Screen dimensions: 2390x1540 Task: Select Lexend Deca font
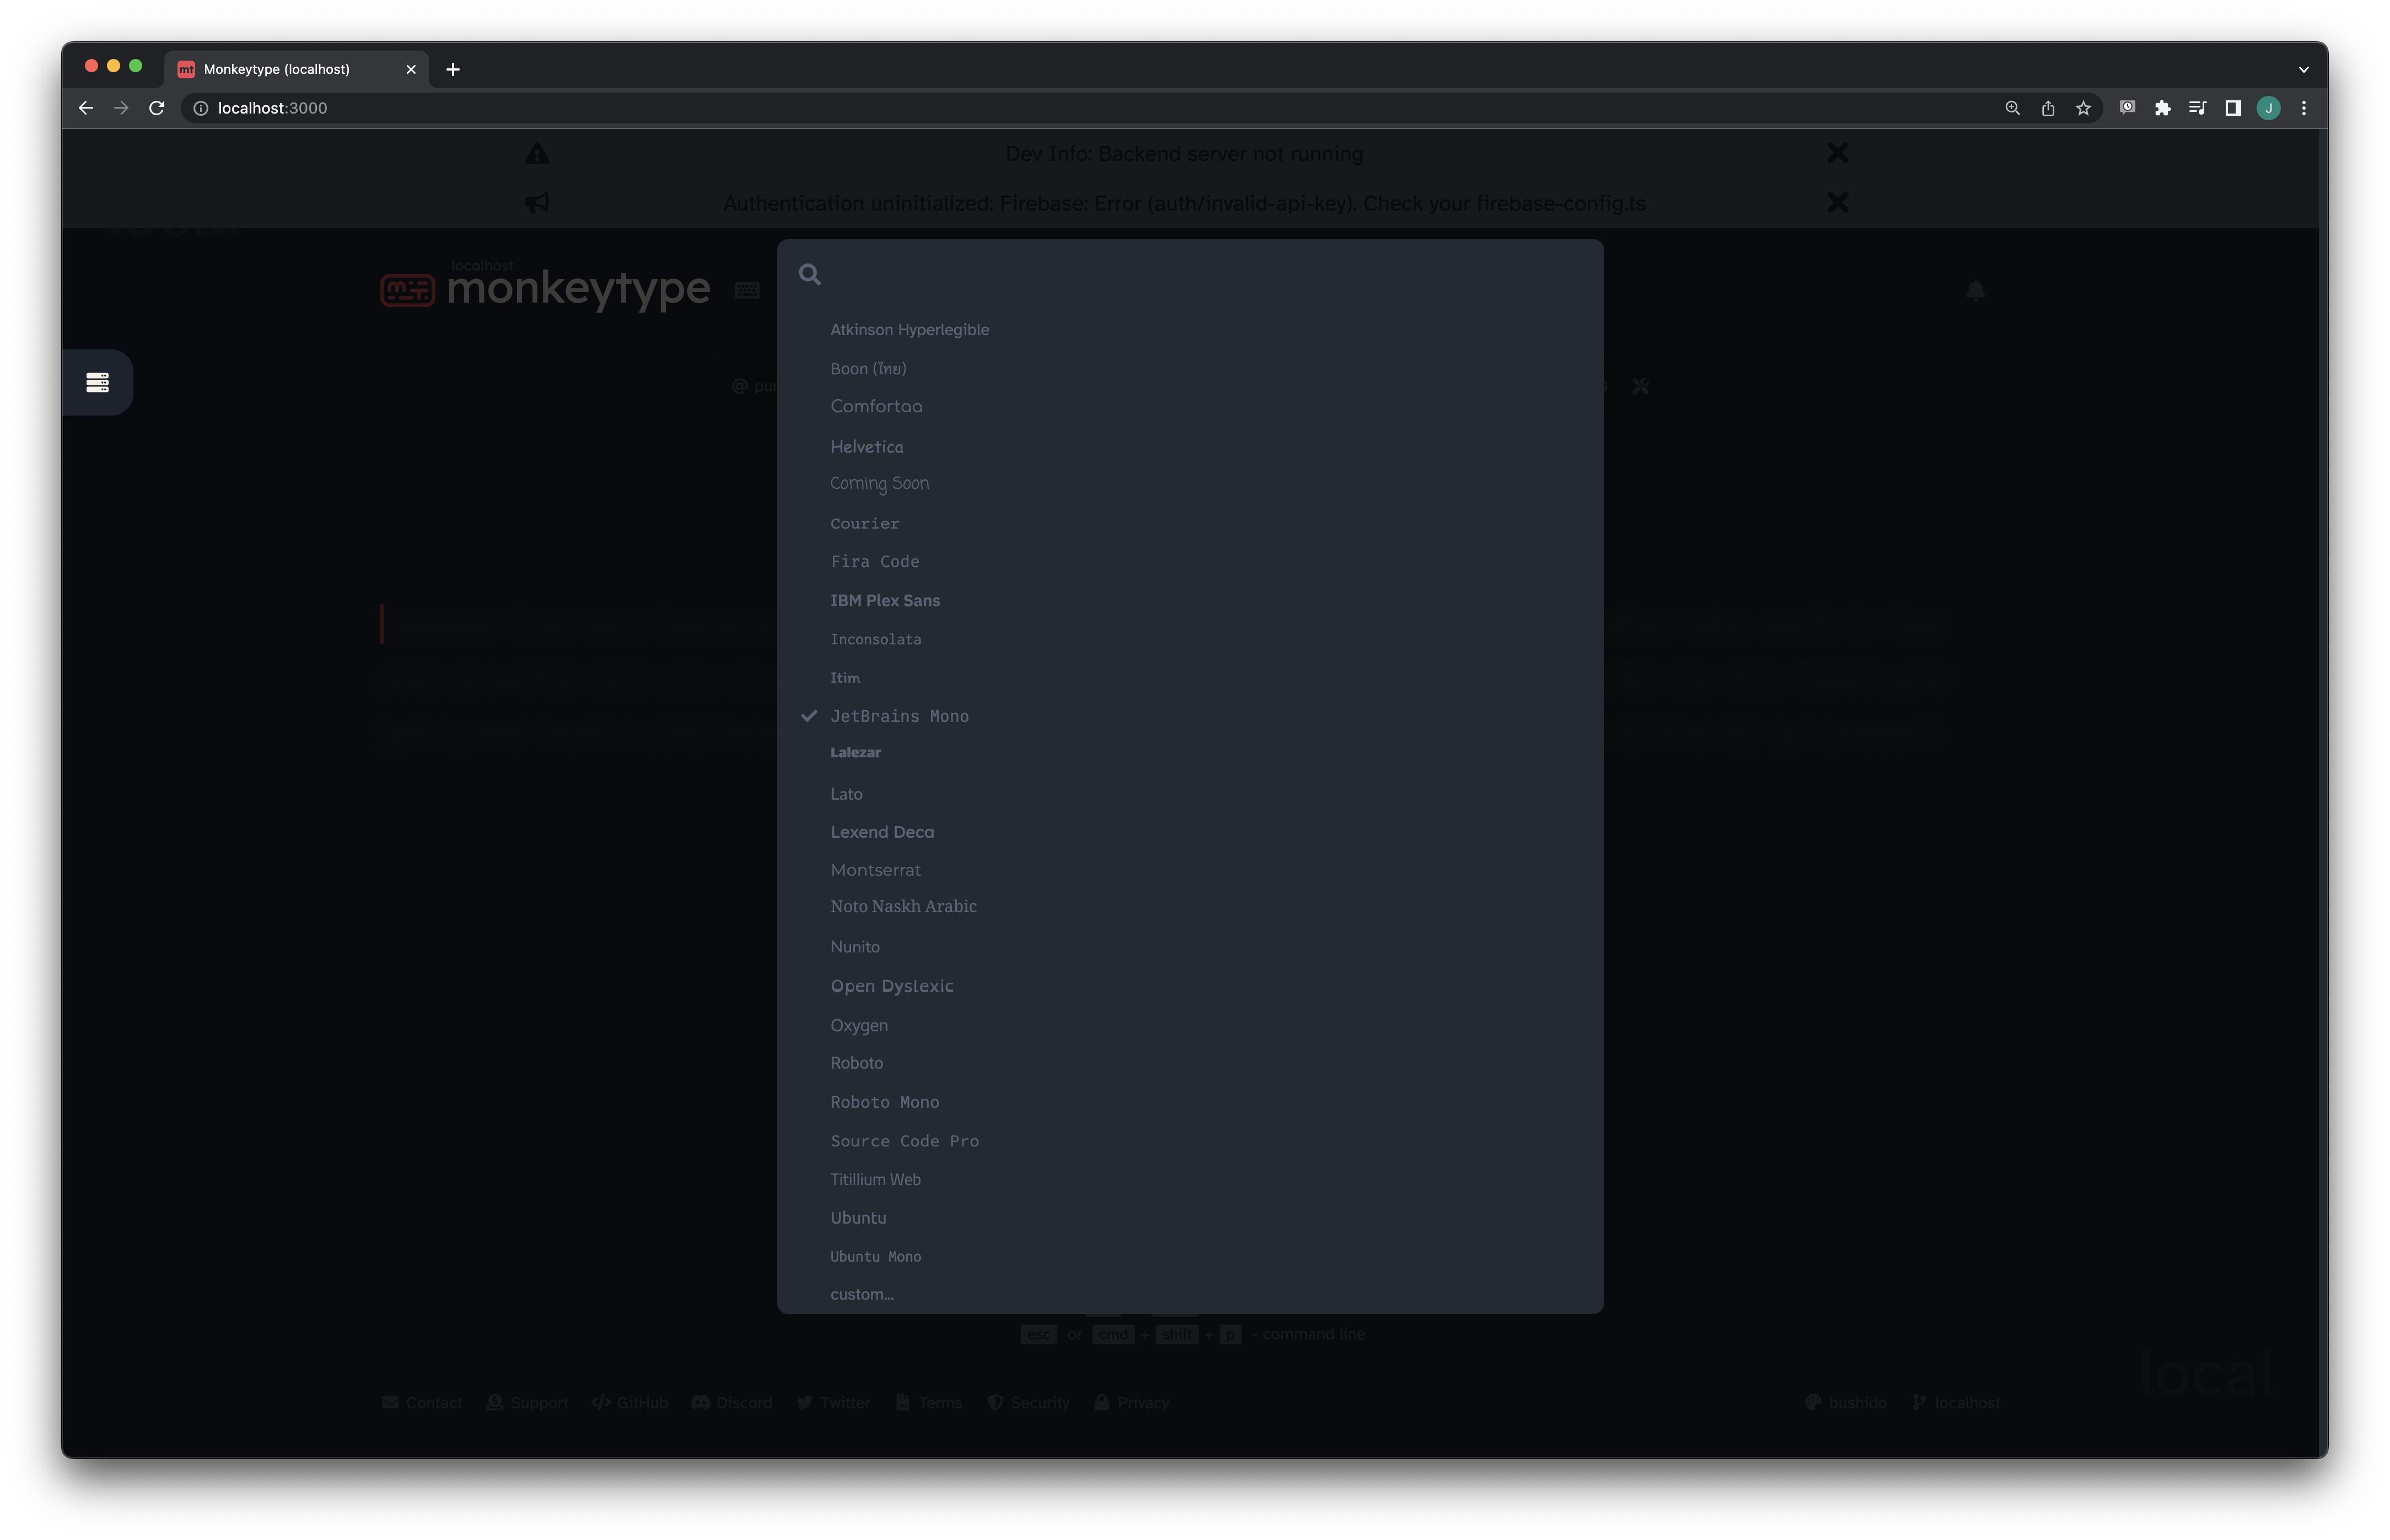pyautogui.click(x=1189, y=832)
